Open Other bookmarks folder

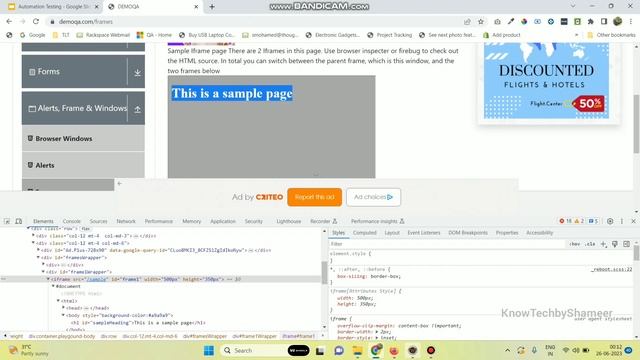[611, 35]
